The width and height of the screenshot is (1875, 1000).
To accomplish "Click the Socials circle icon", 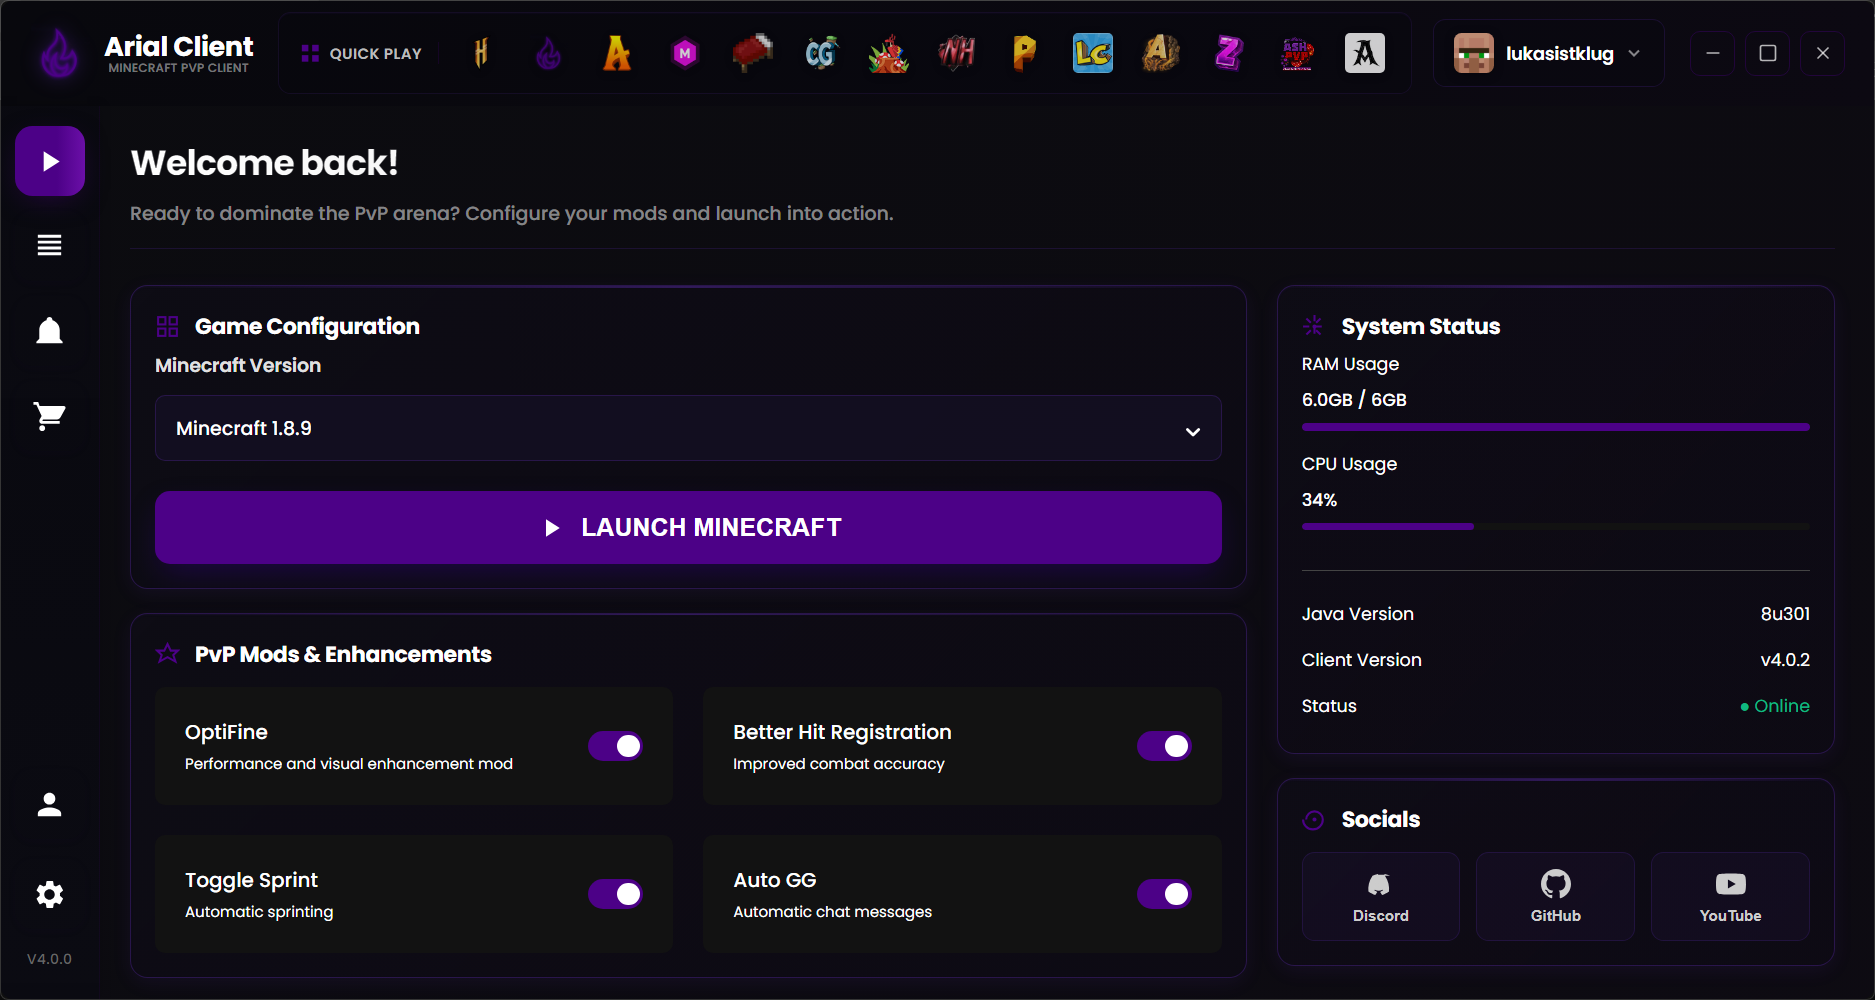I will 1313,820.
